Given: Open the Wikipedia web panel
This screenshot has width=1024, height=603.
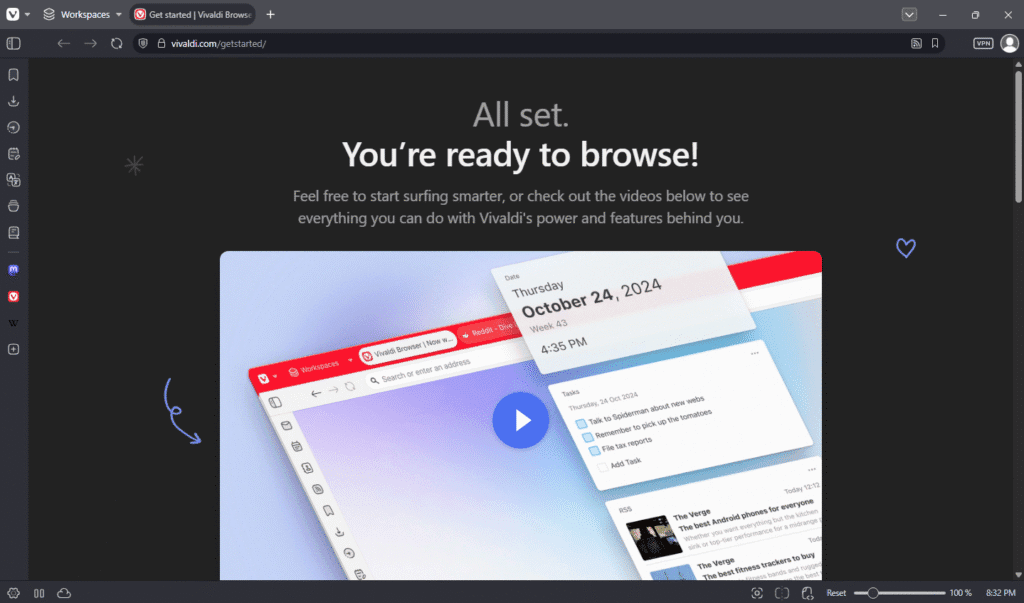Looking at the screenshot, I should (13, 322).
